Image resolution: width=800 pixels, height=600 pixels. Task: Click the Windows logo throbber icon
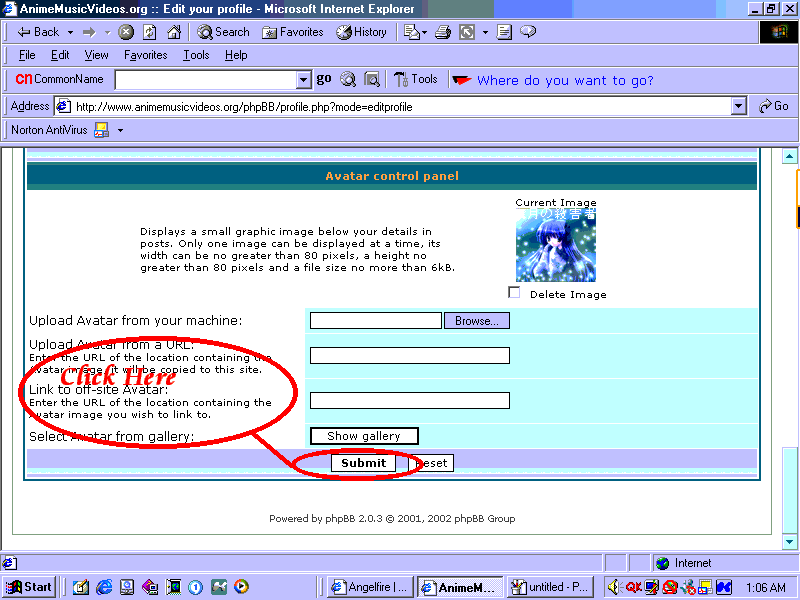click(x=779, y=32)
